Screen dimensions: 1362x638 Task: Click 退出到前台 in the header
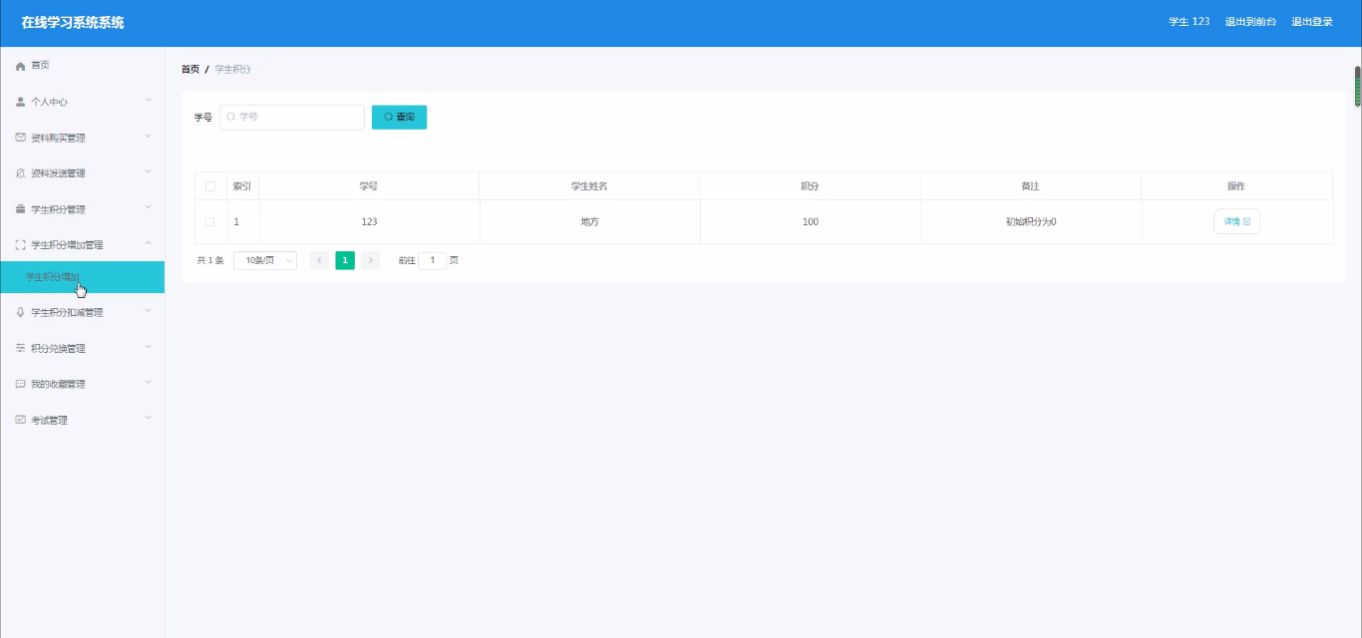point(1251,22)
